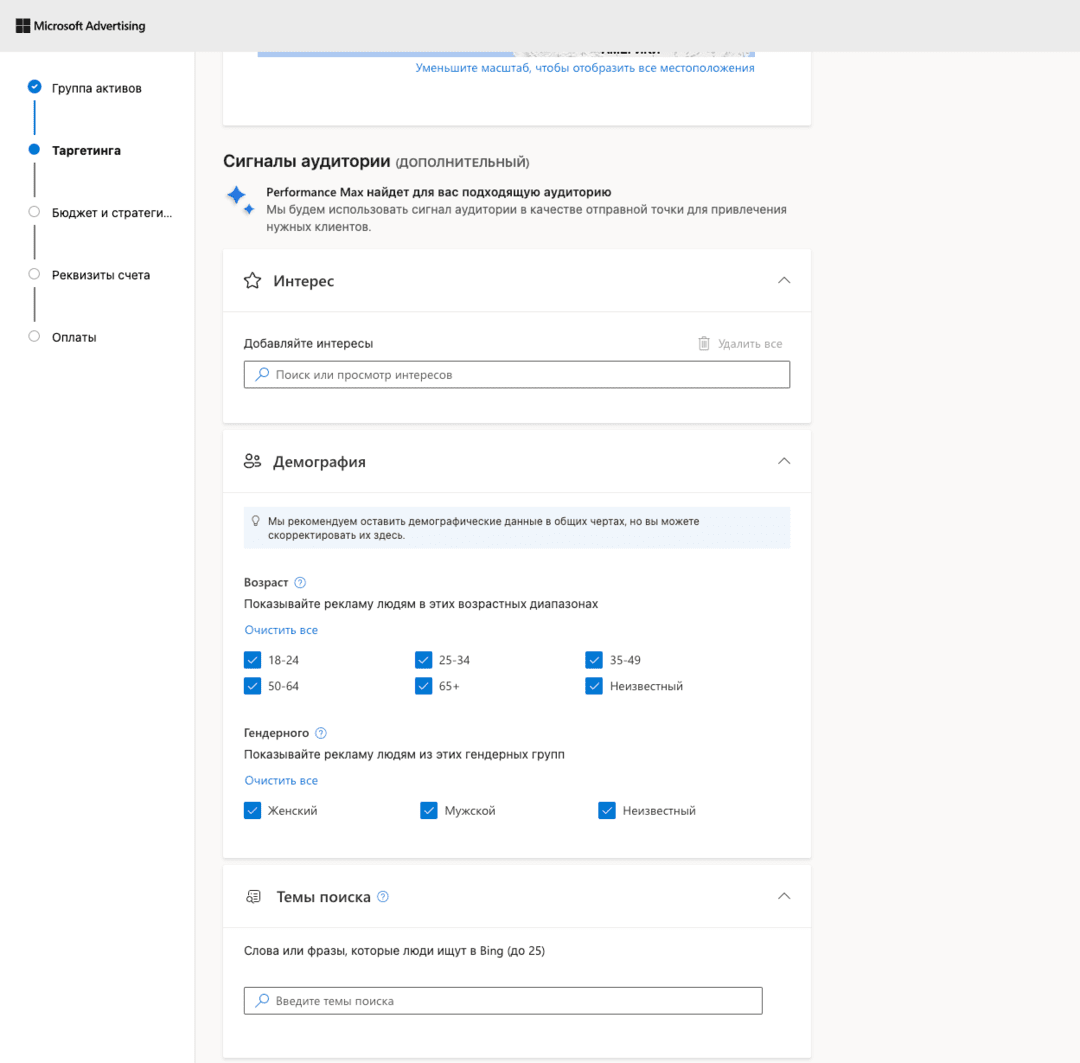Click the star icon next to Интерес
1080x1063 pixels.
(252, 280)
